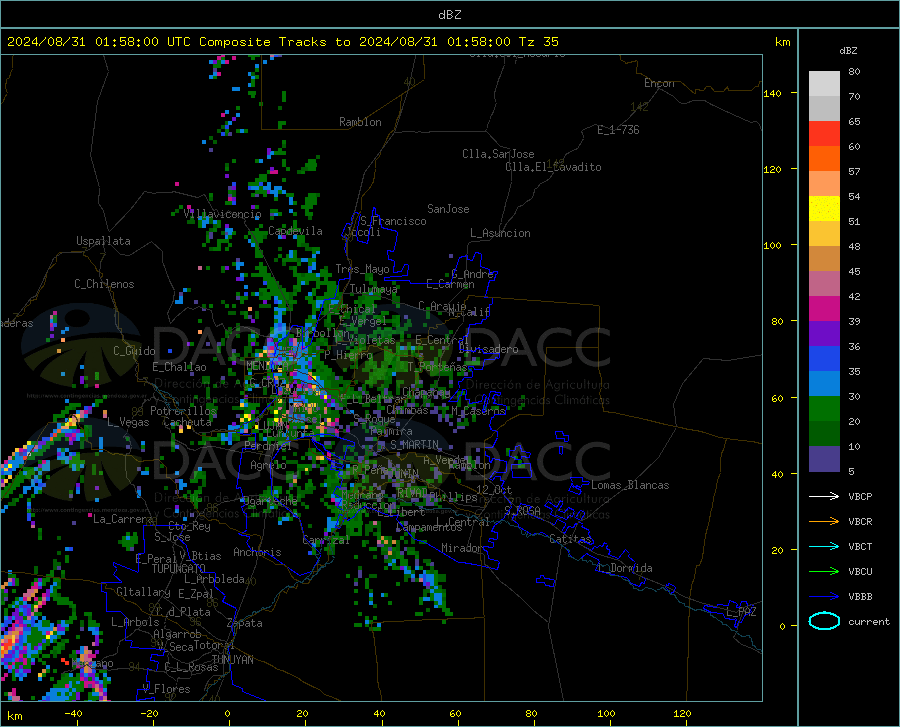Click the L_Dormida map label
The width and height of the screenshot is (900, 727).
tap(625, 568)
